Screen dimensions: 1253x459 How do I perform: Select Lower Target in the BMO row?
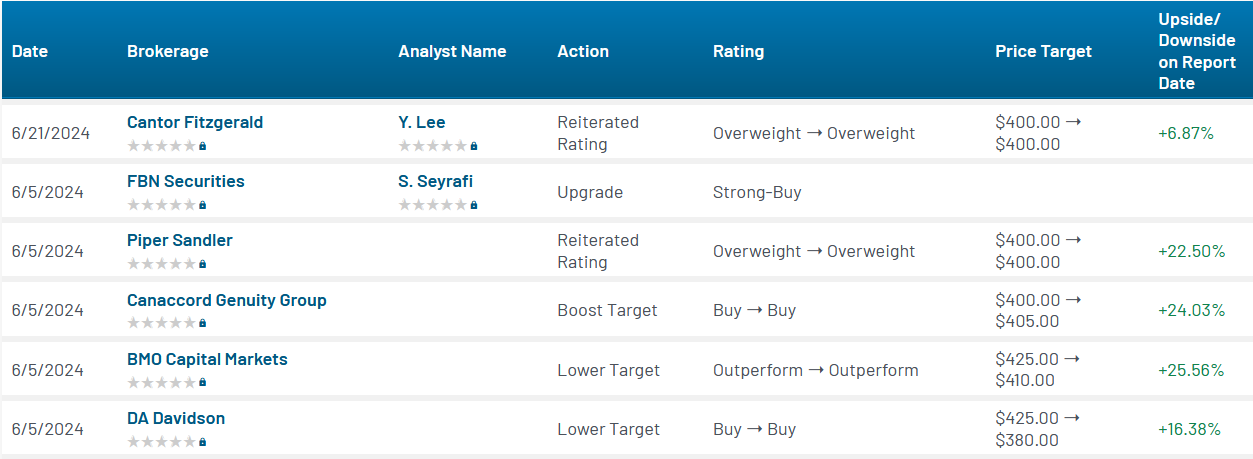608,370
